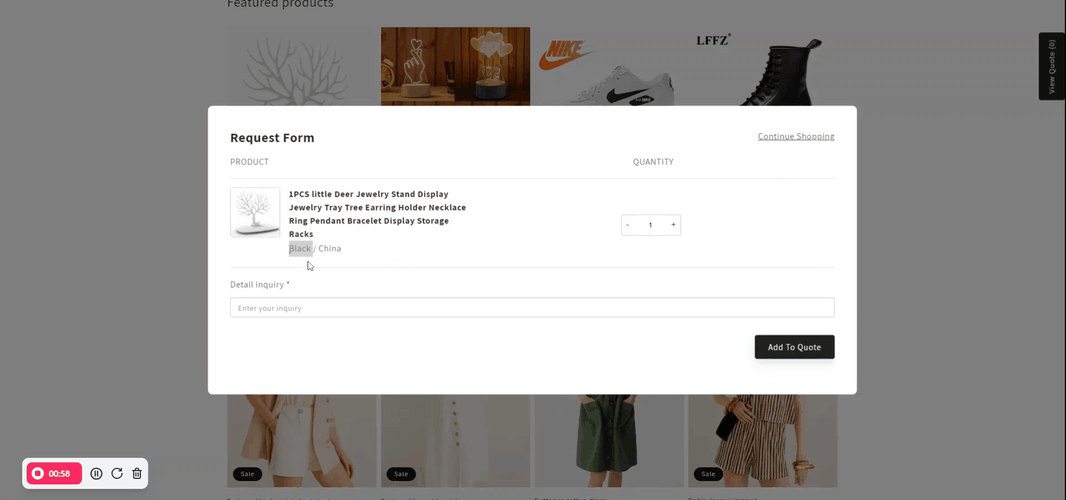This screenshot has height=500, width=1066.
Task: Click the PRODUCT column header
Action: (x=250, y=162)
